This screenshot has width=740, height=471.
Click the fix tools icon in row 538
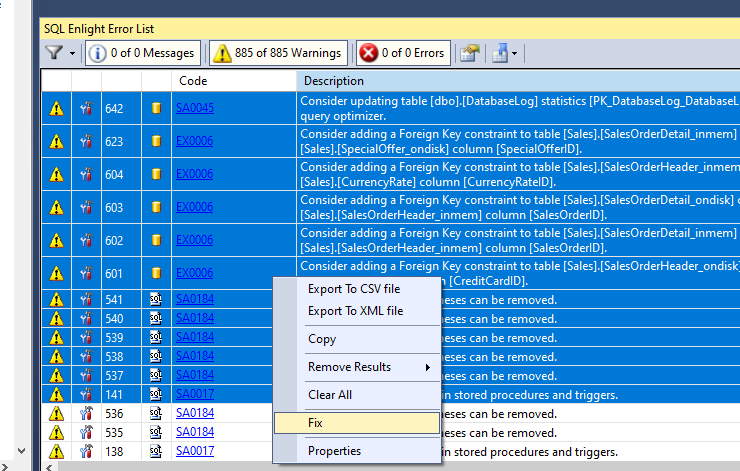[x=86, y=356]
